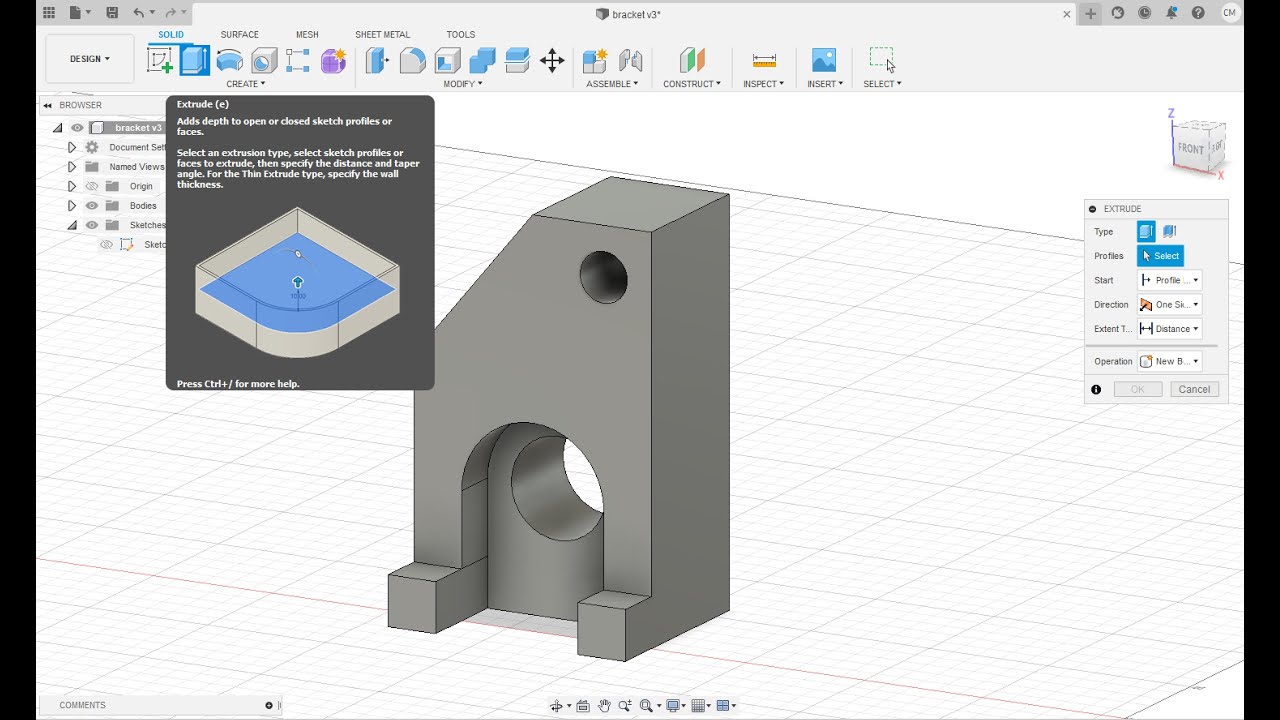Select the Press Pull tool
The image size is (1280, 720).
point(377,60)
